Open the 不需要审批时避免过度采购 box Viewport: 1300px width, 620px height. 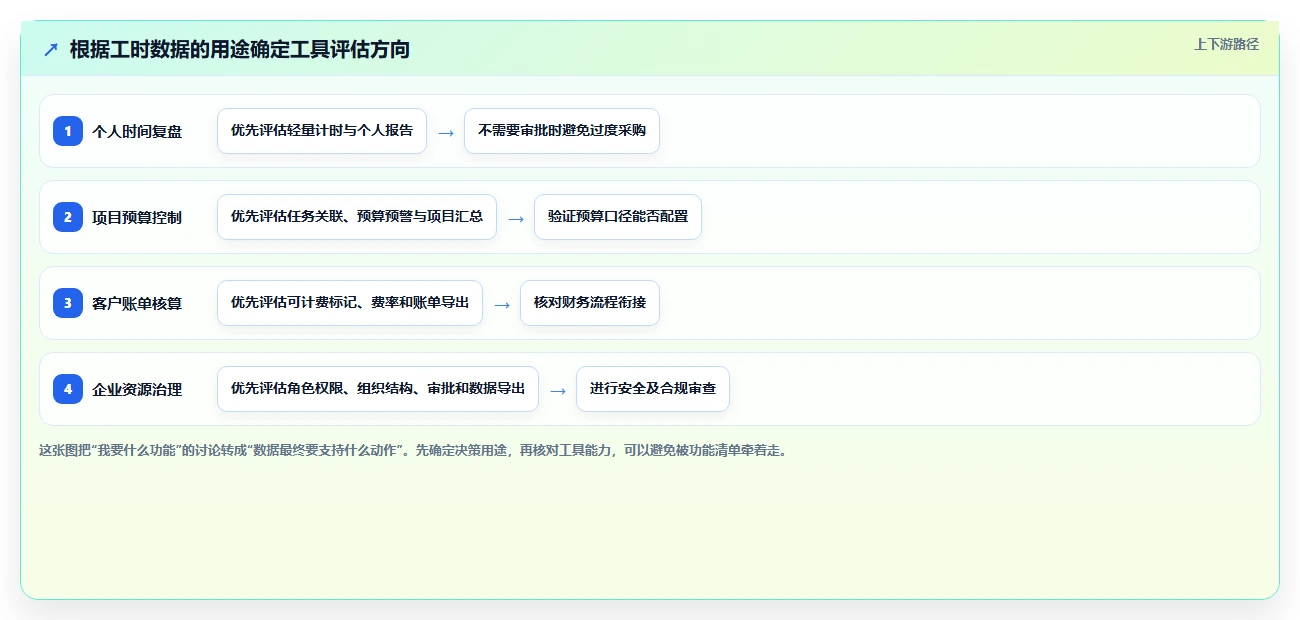click(x=562, y=131)
